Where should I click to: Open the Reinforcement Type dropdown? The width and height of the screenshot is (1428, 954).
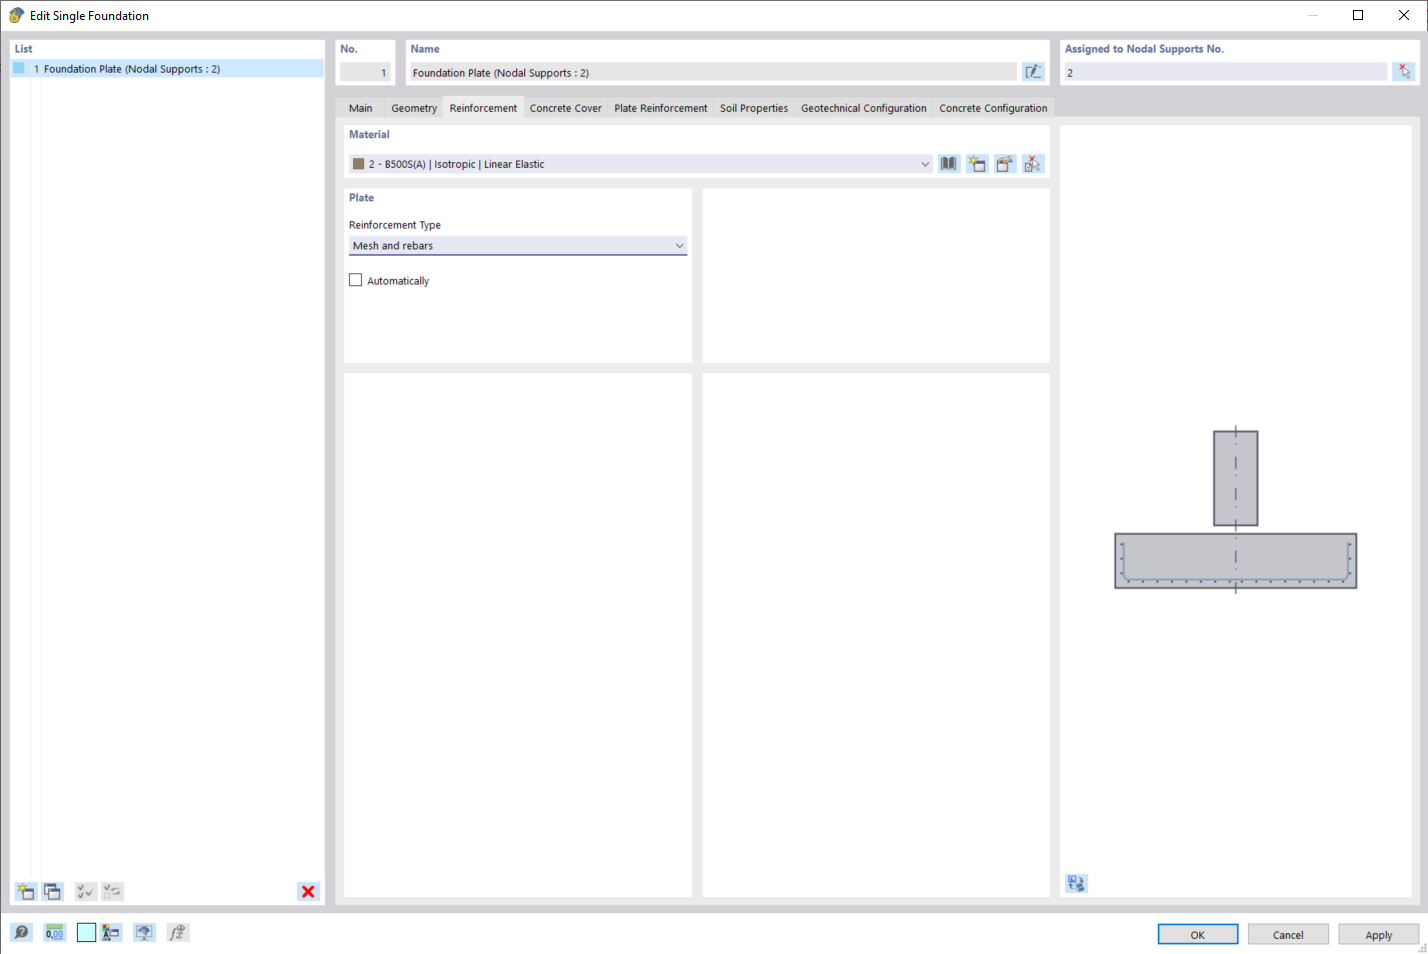point(680,245)
